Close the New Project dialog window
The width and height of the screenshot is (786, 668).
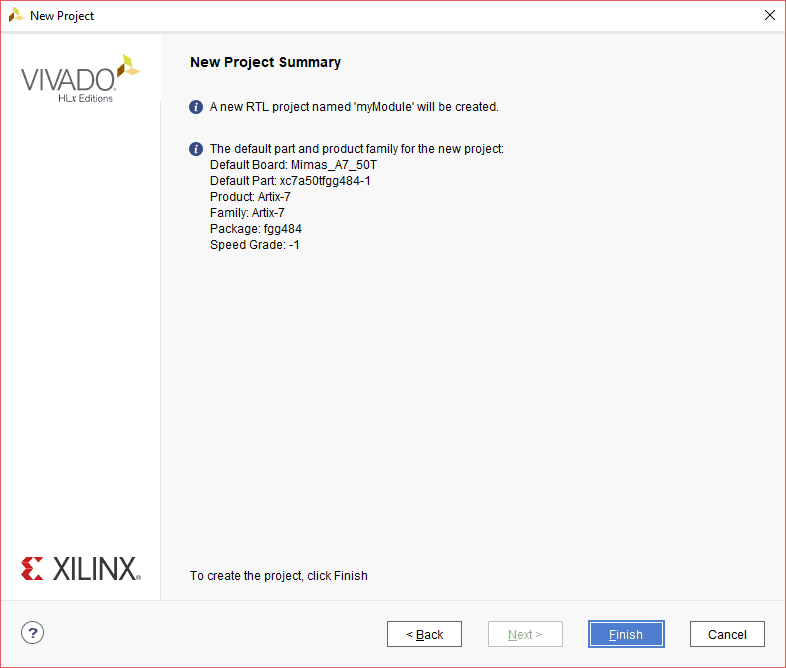769,16
